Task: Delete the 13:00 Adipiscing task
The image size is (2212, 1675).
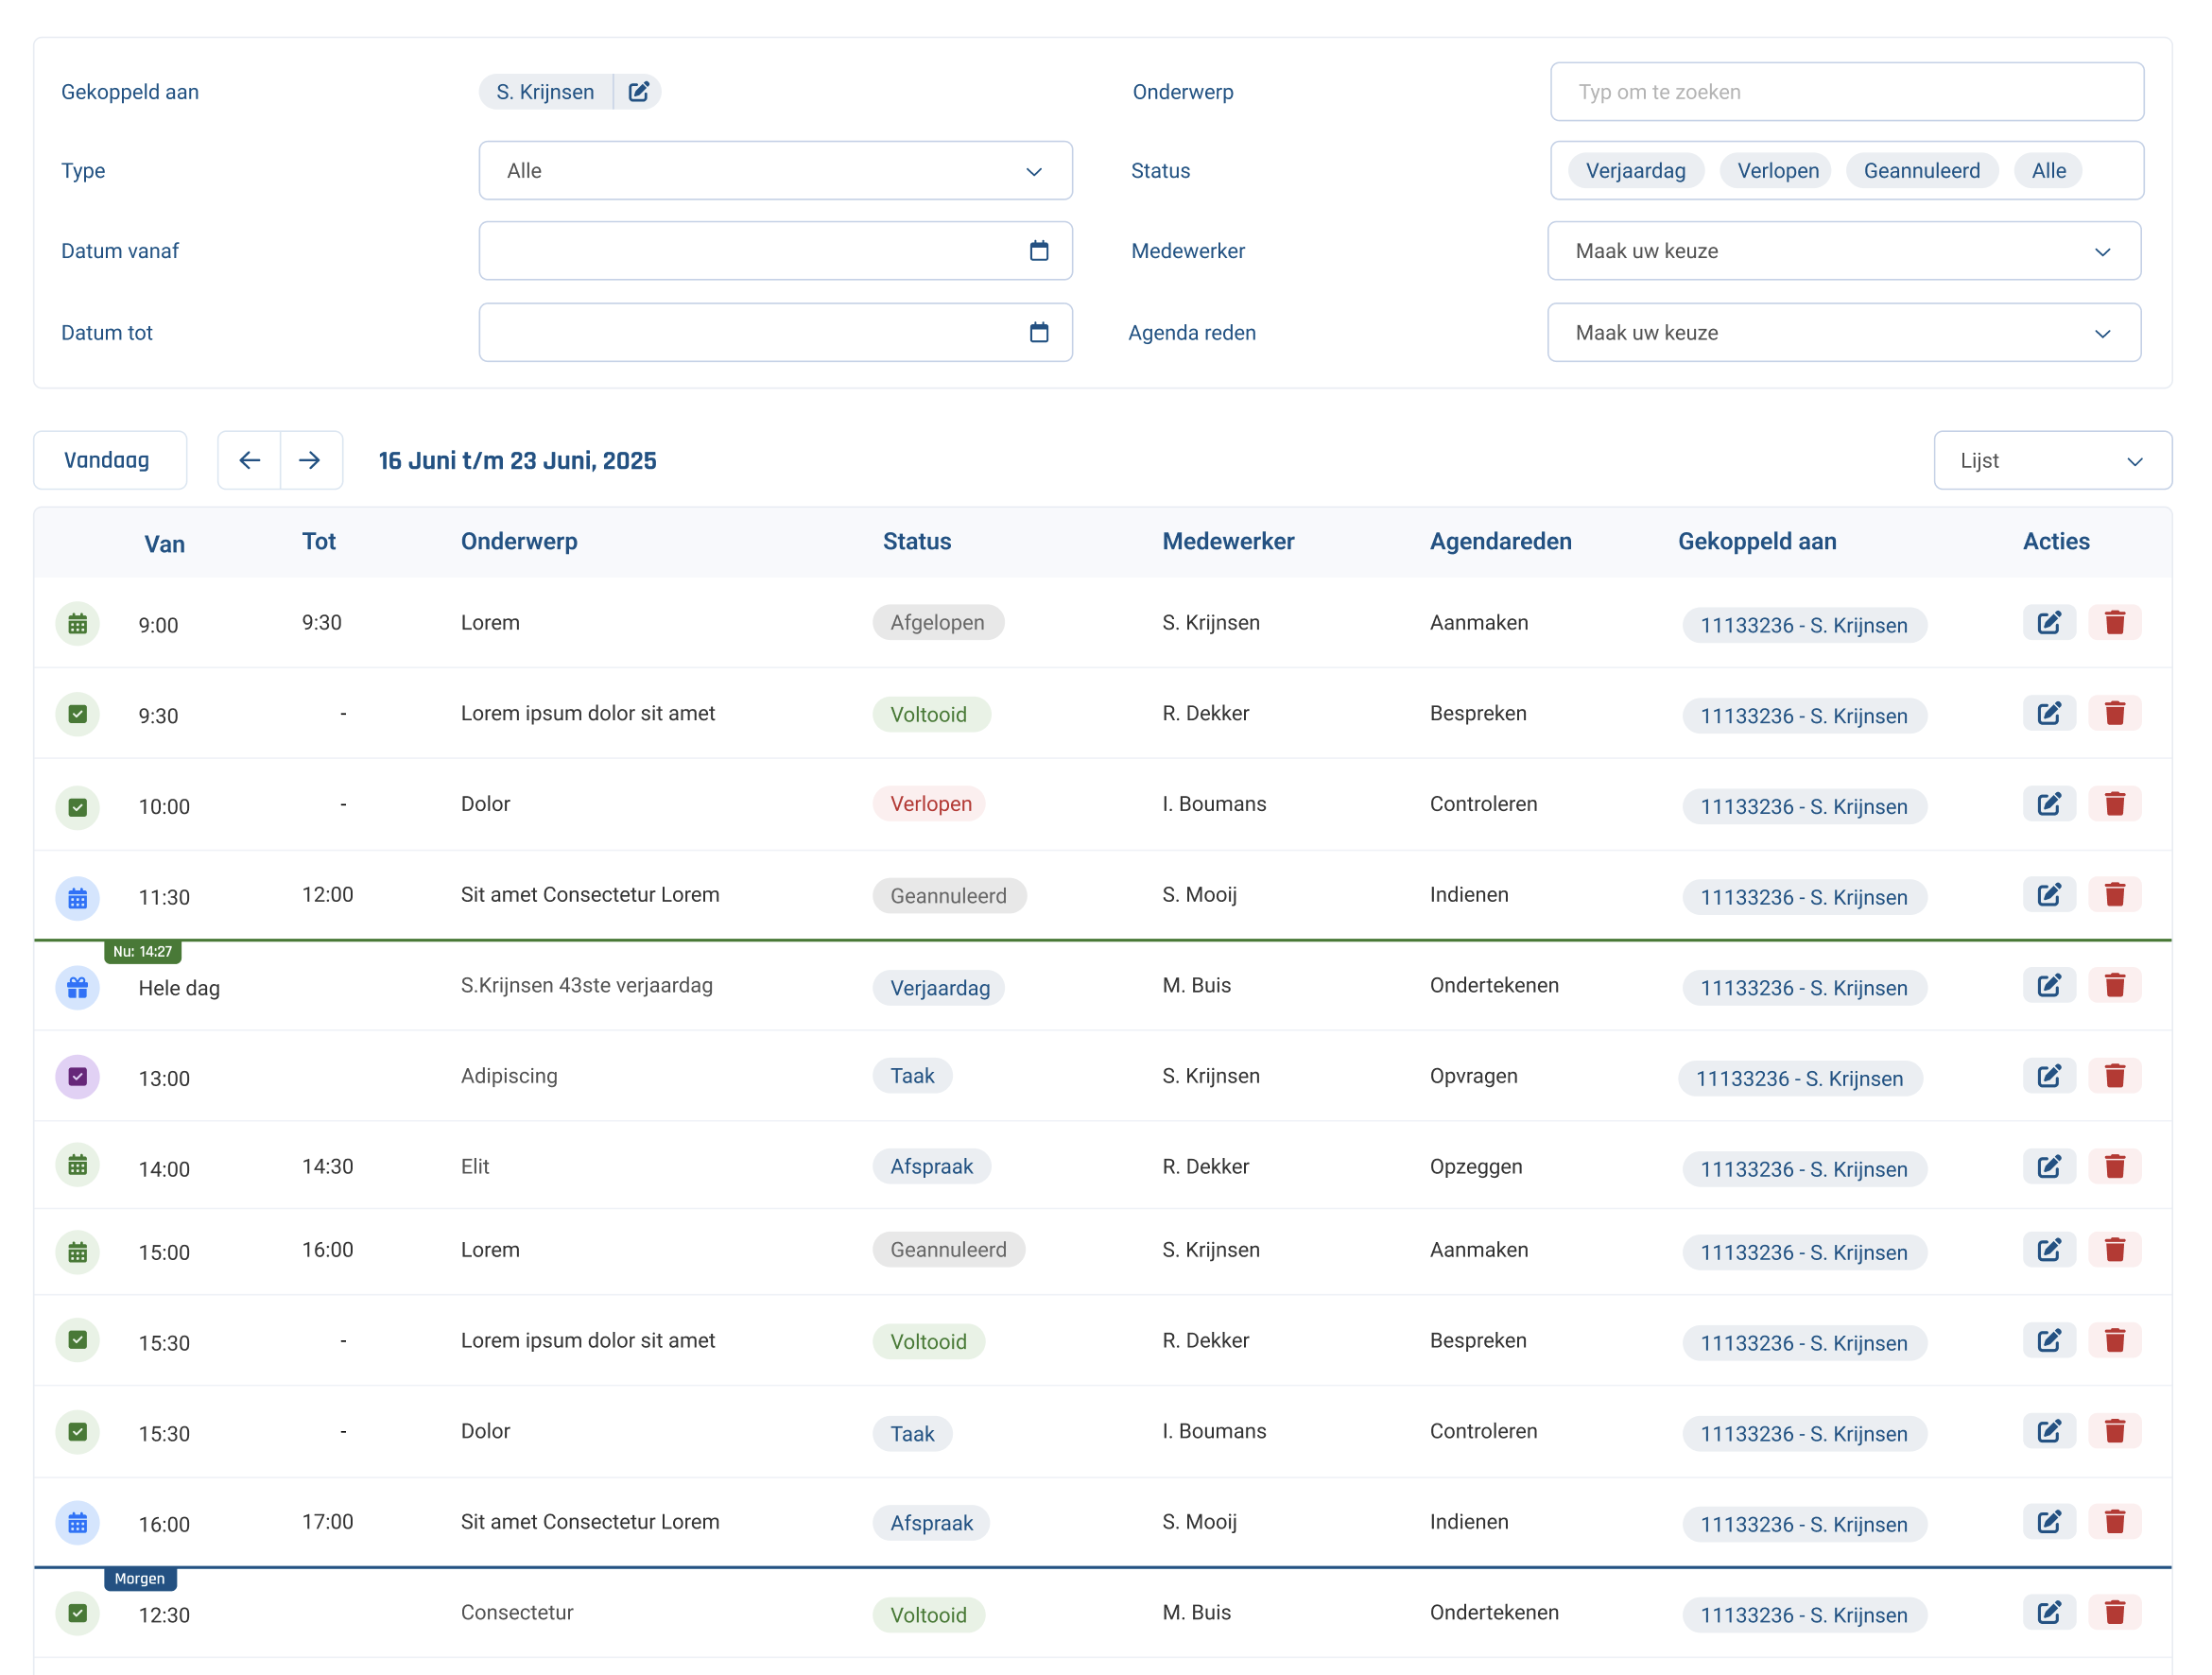Action: point(2113,1076)
